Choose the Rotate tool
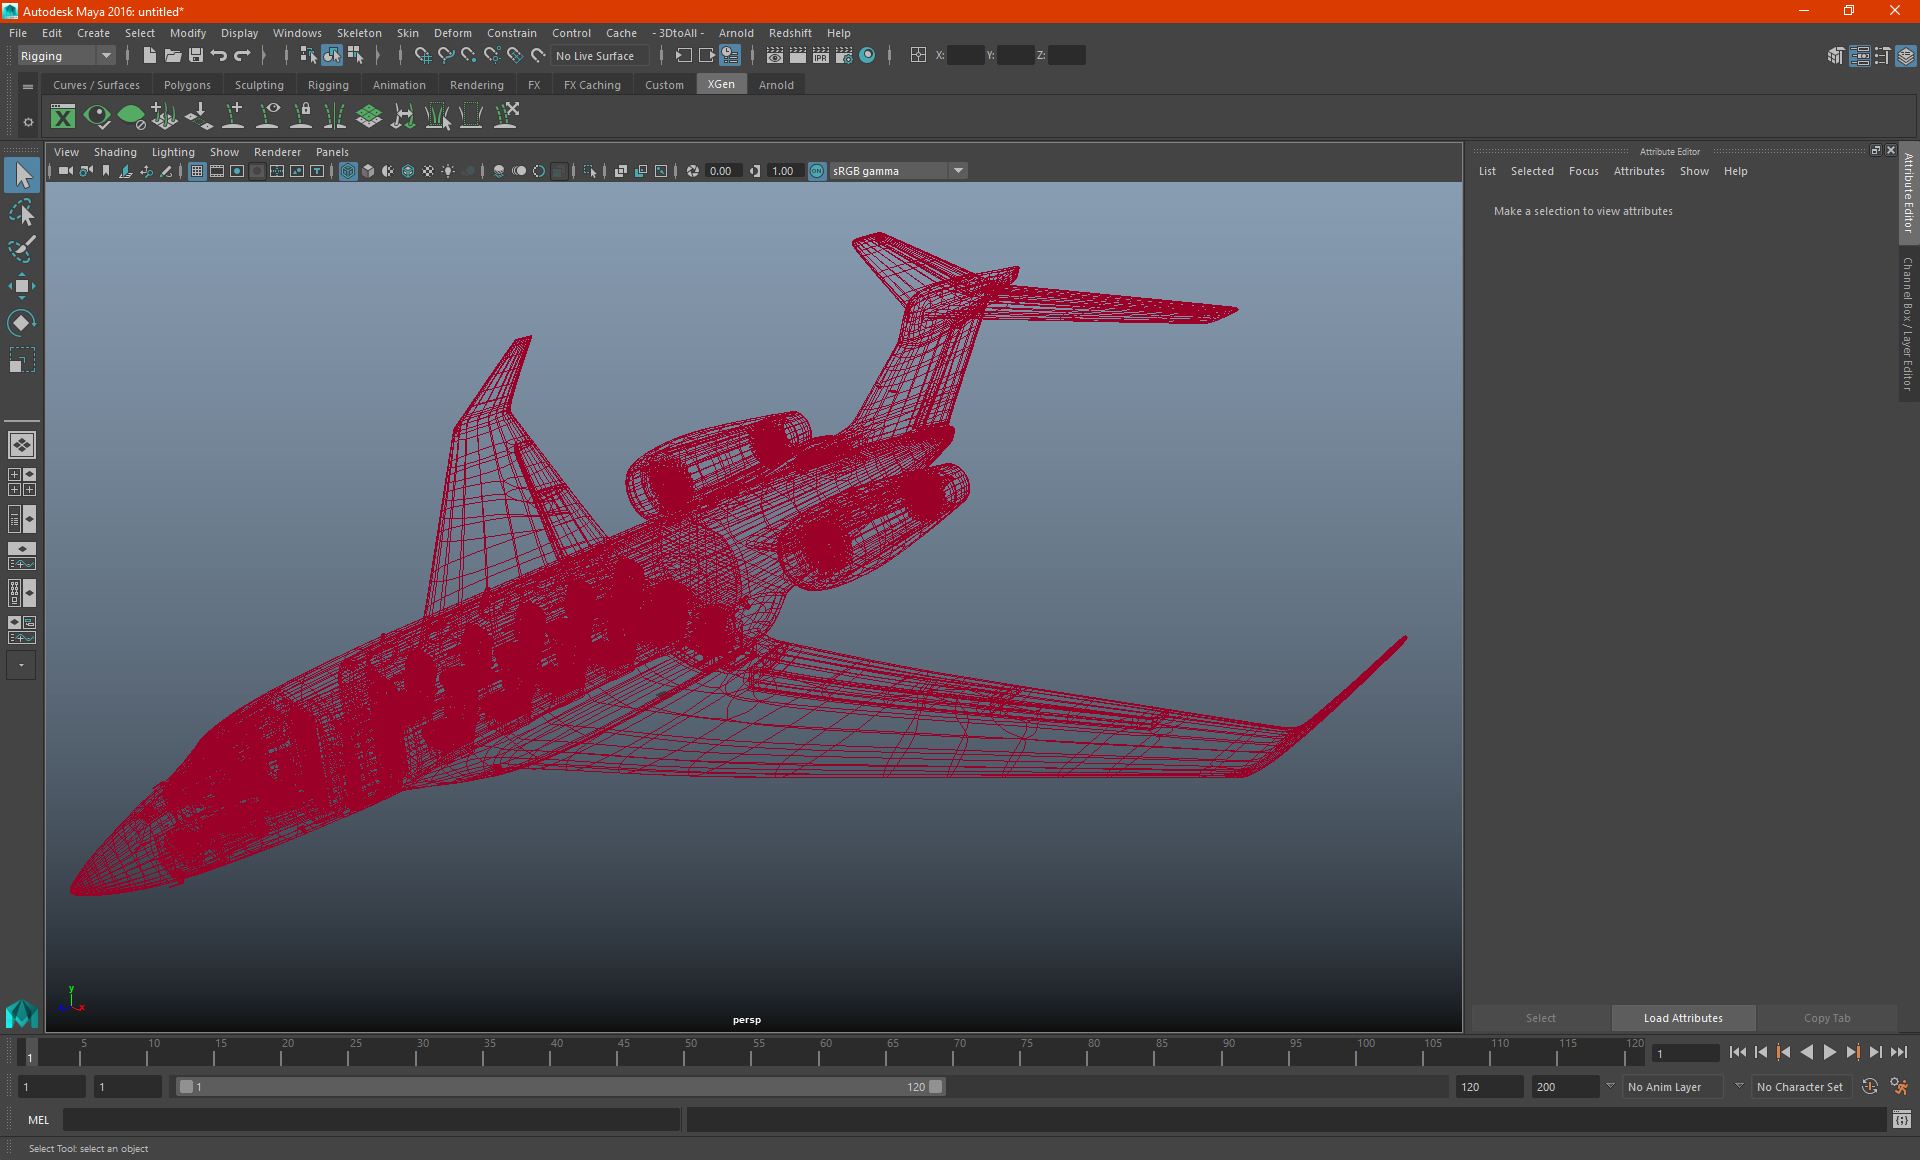The width and height of the screenshot is (1920, 1160). (22, 323)
